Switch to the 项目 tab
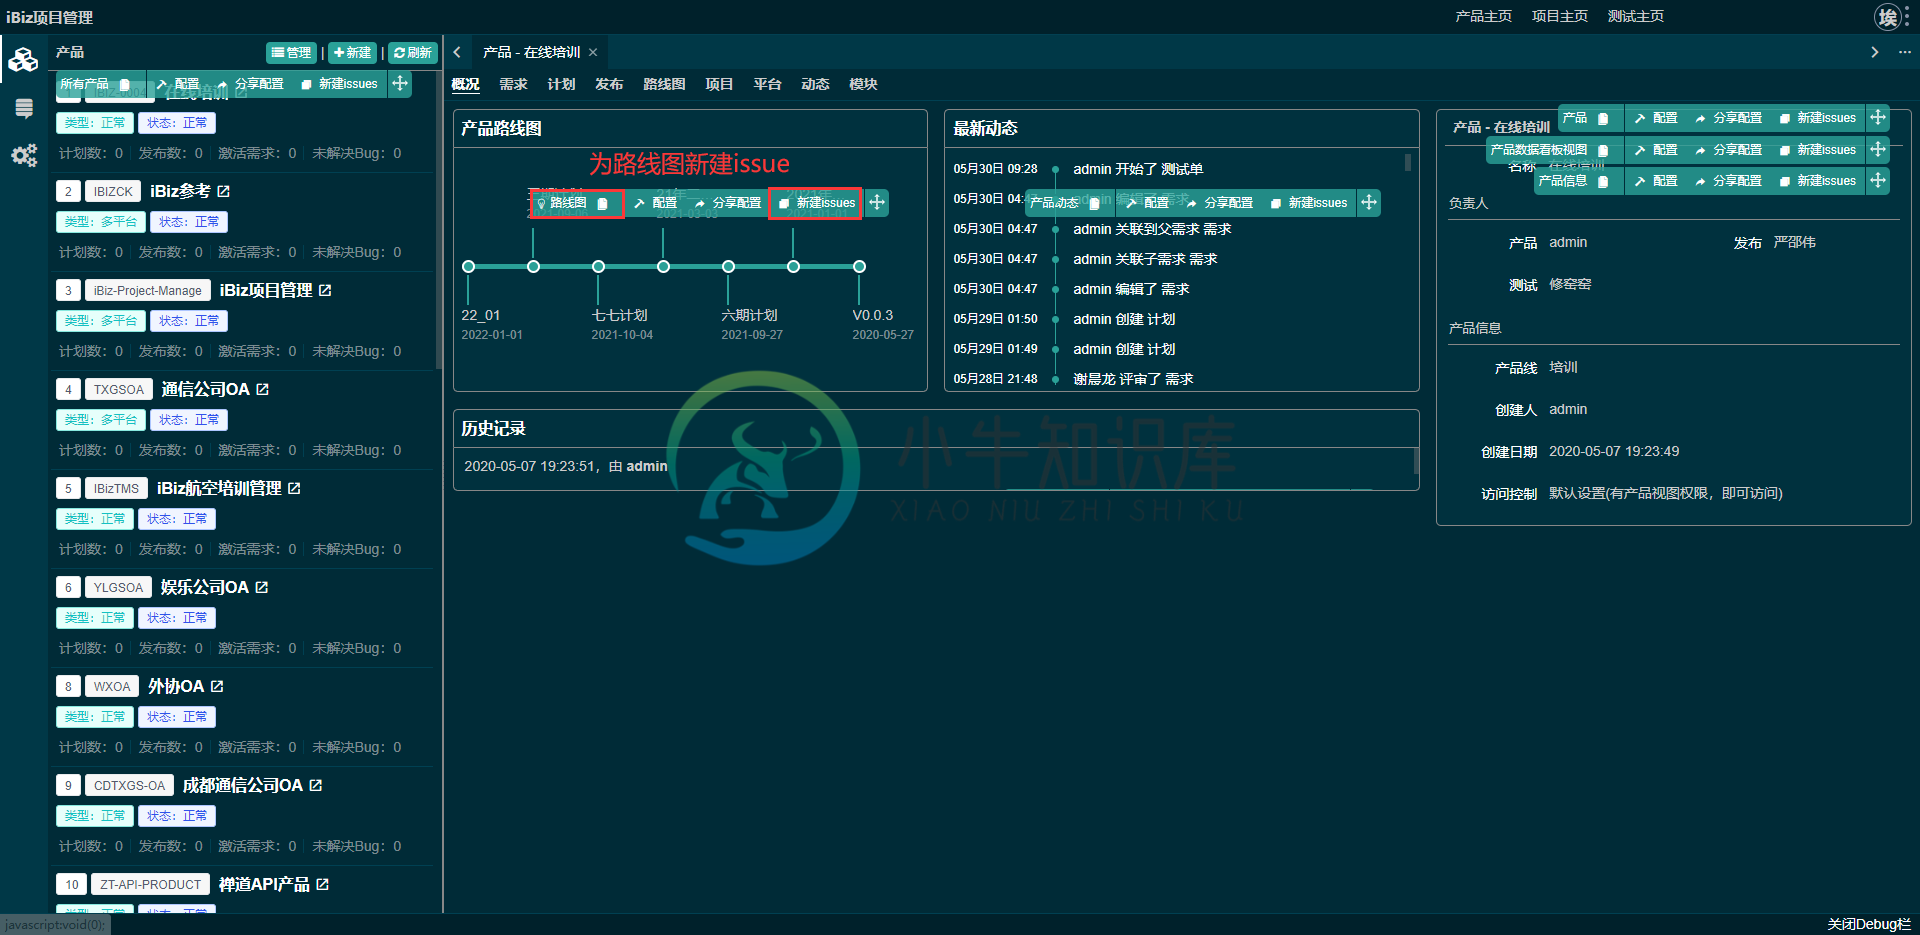 [x=719, y=84]
